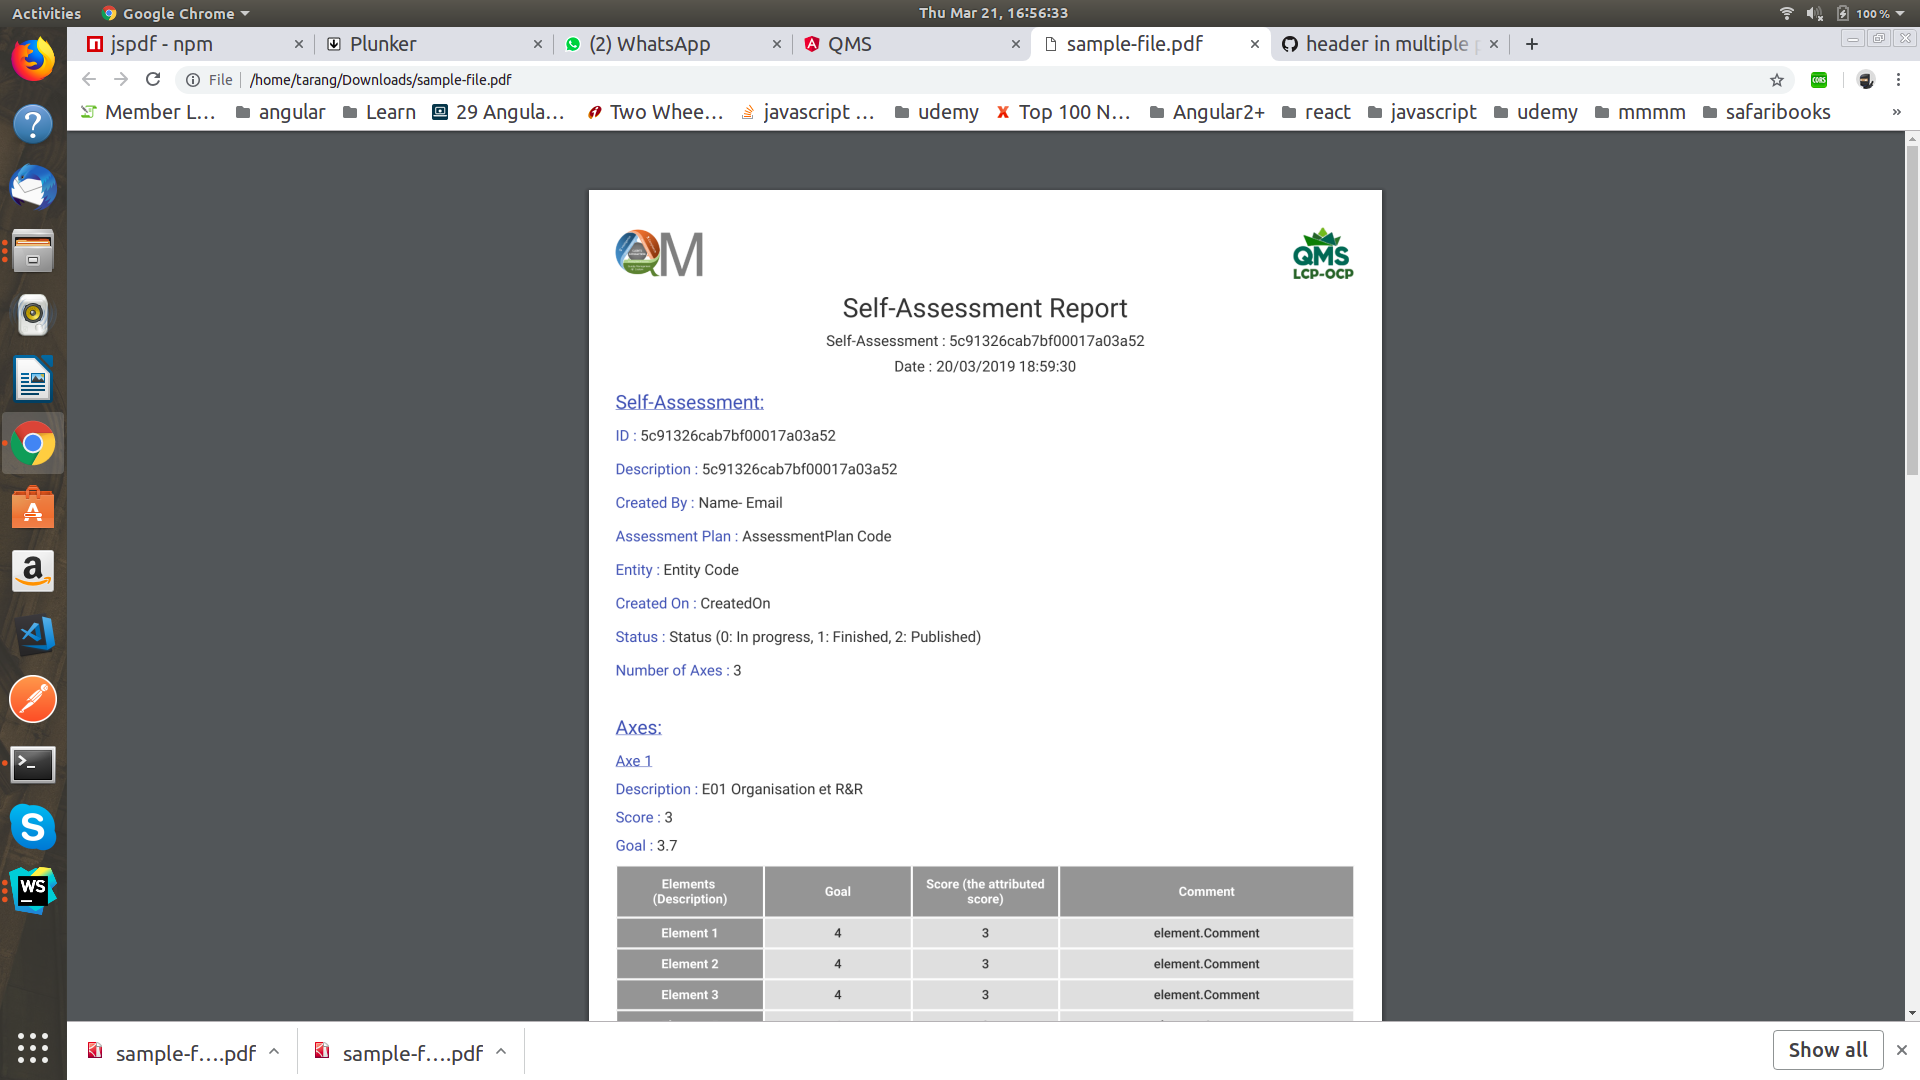Open Firefox from the dock
The image size is (1920, 1080).
[x=33, y=59]
